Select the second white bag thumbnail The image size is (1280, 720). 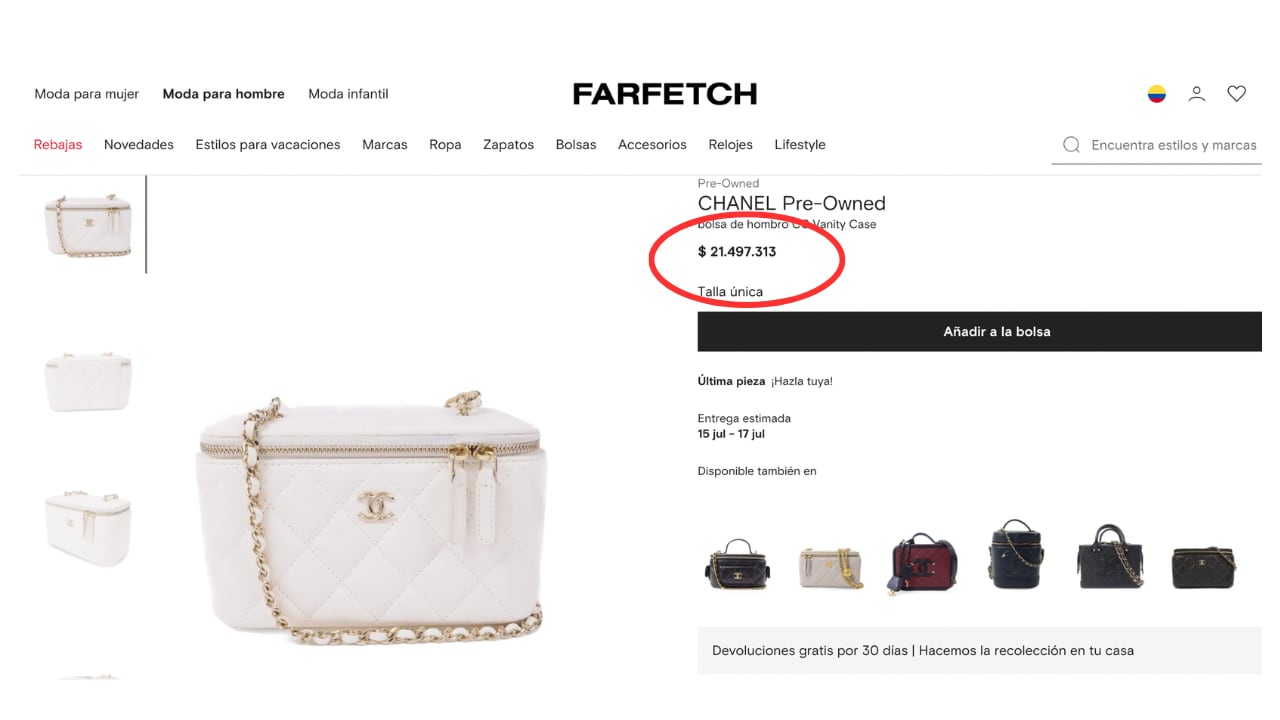[88, 381]
